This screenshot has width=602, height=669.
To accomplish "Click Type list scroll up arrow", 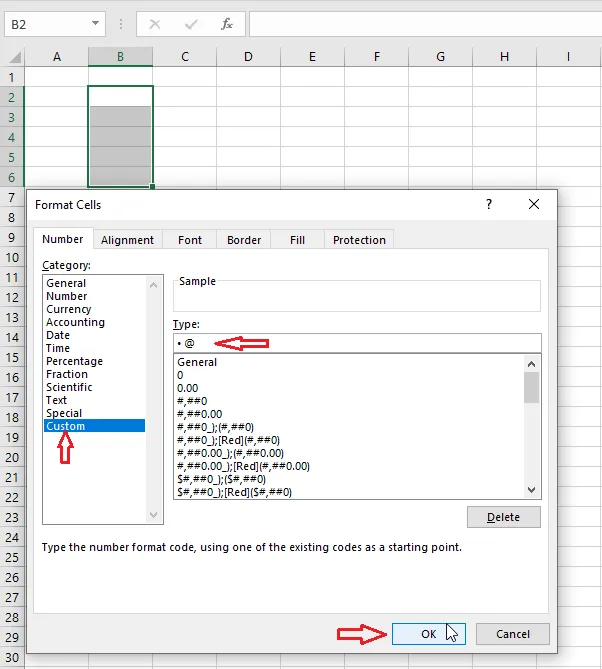I will coord(531,364).
